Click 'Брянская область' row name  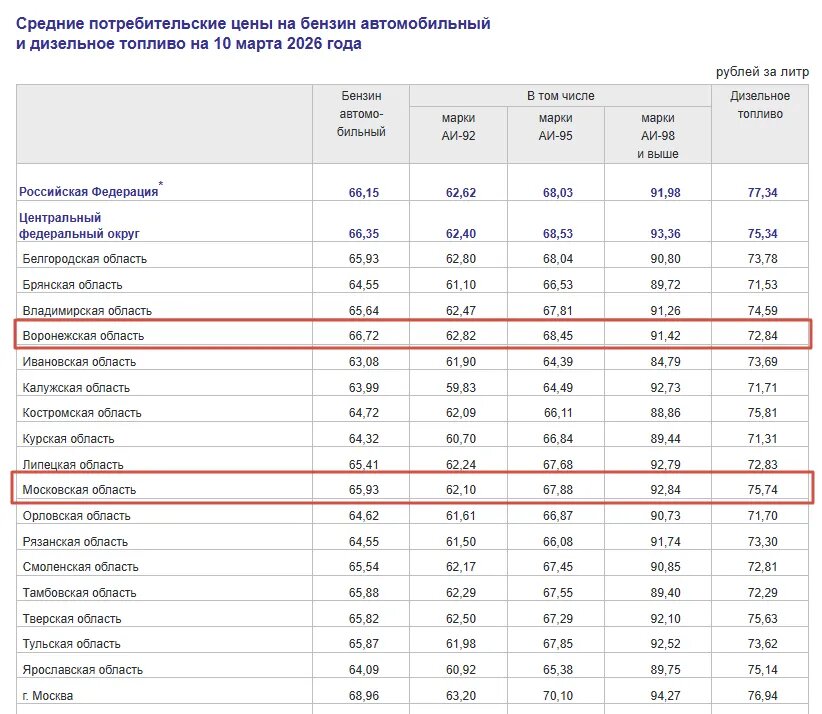click(72, 285)
